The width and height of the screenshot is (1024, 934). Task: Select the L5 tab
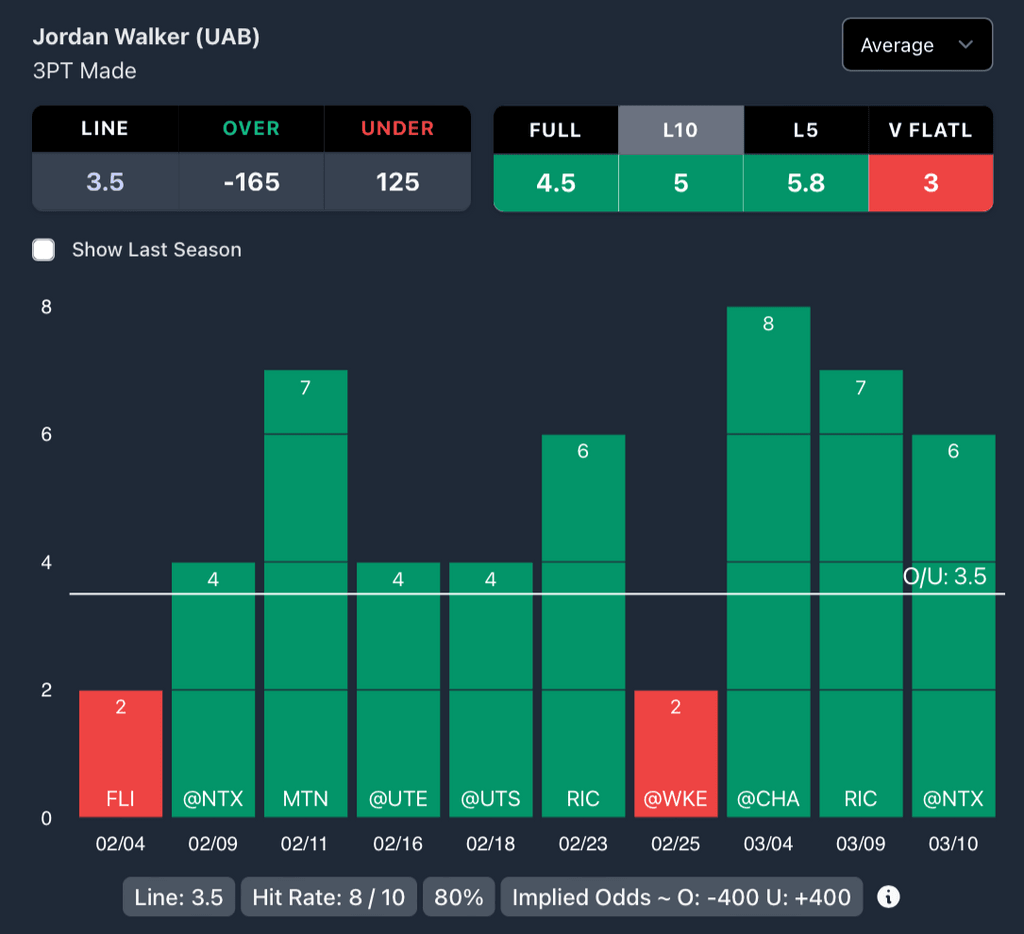click(x=806, y=130)
